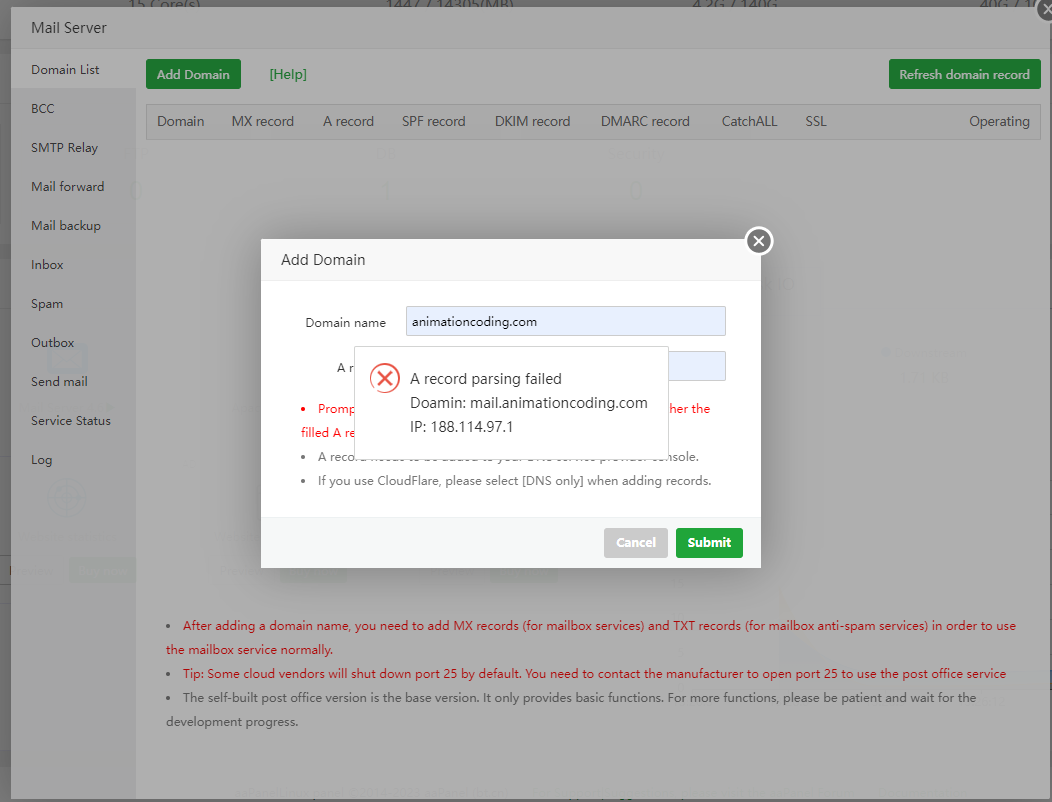Click the red error icon in failure message
This screenshot has height=802, width=1052.
click(385, 379)
